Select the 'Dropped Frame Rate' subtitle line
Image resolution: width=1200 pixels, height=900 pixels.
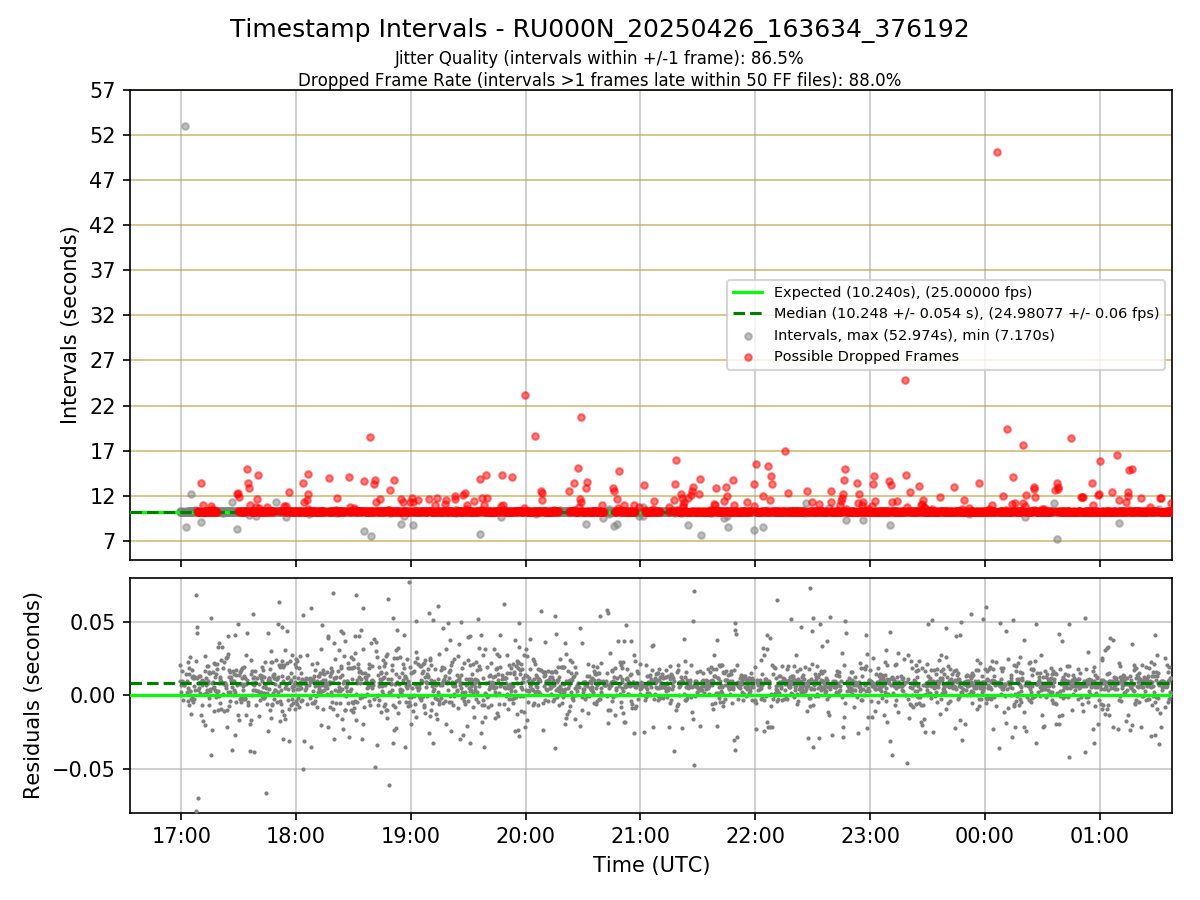coord(599,80)
